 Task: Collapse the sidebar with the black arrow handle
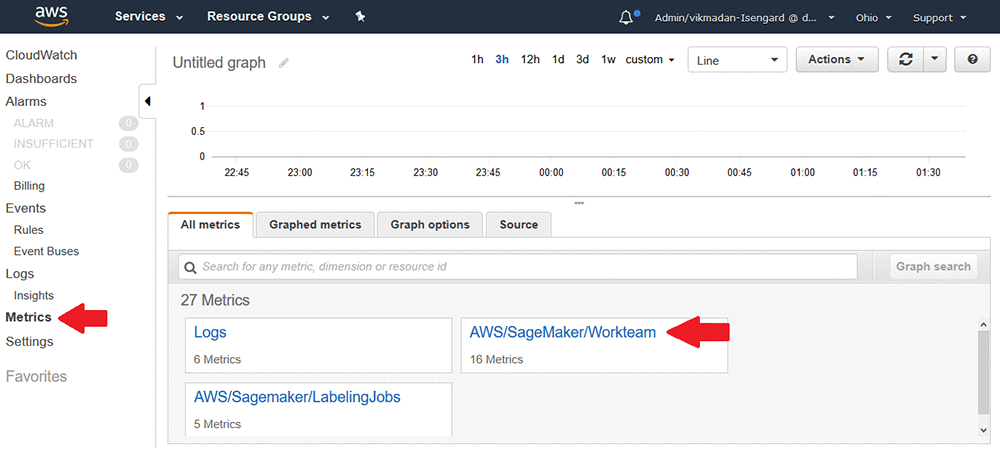[147, 101]
